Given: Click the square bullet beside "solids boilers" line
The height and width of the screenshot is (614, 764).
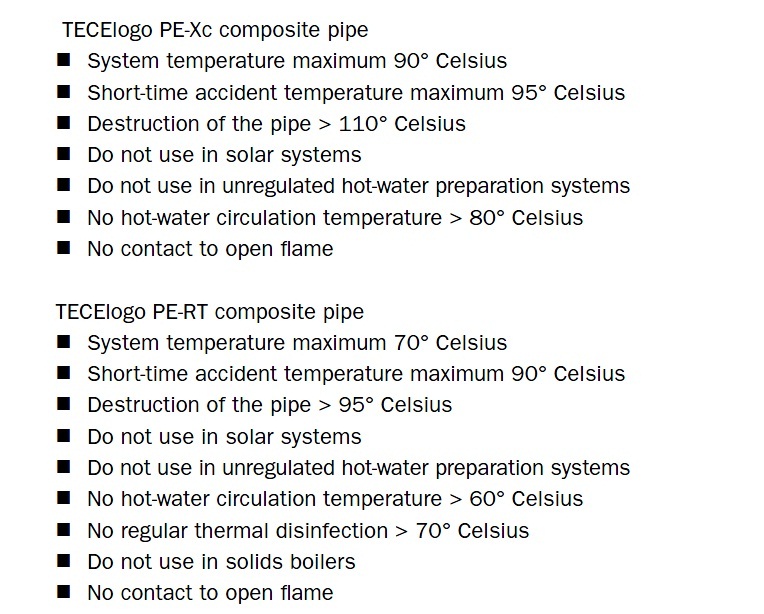Looking at the screenshot, I should 64,560.
